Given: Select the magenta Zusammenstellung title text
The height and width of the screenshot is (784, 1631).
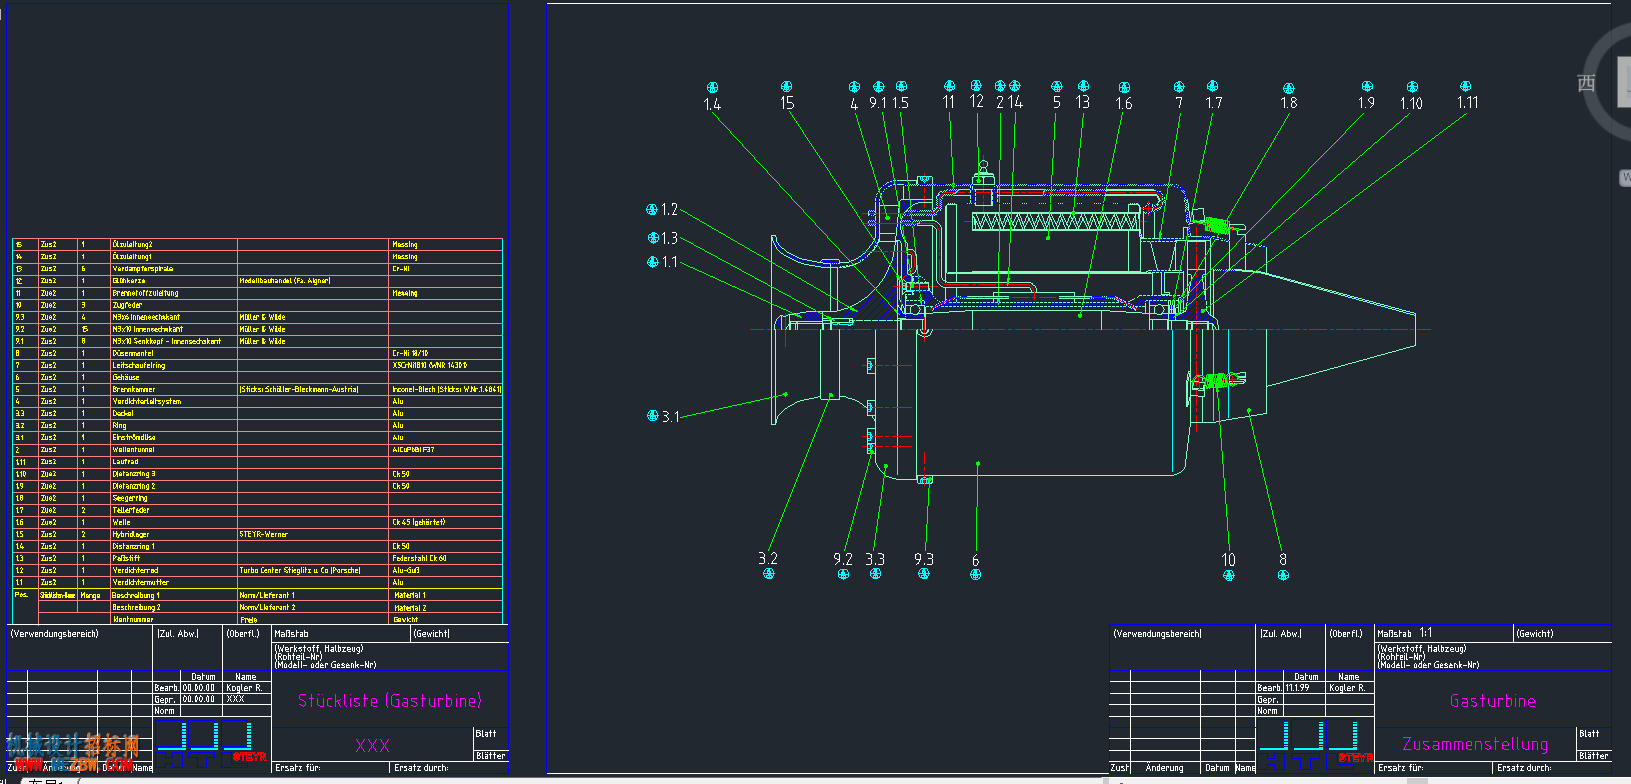Looking at the screenshot, I should [x=1475, y=744].
